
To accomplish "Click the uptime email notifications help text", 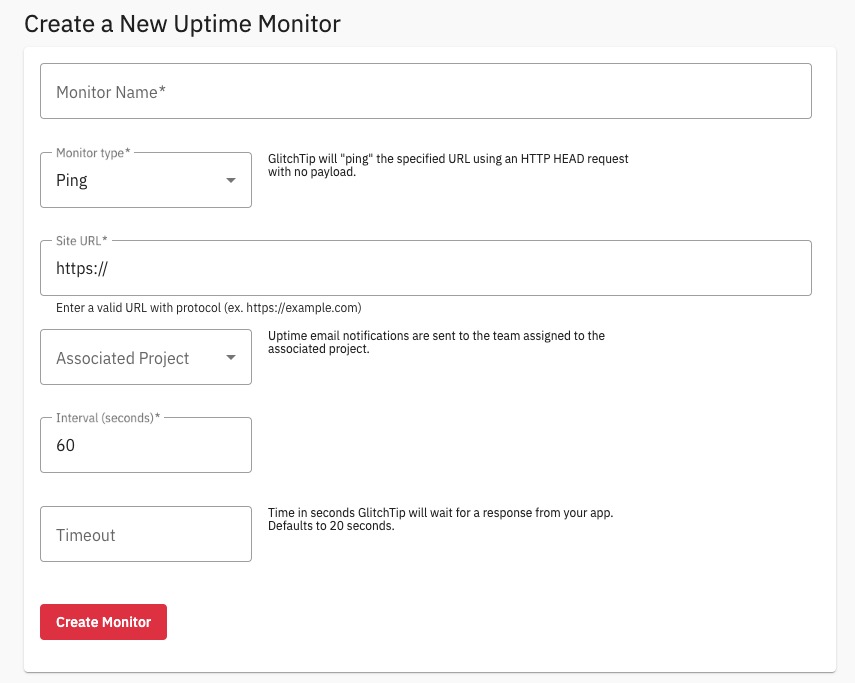I will (x=436, y=342).
